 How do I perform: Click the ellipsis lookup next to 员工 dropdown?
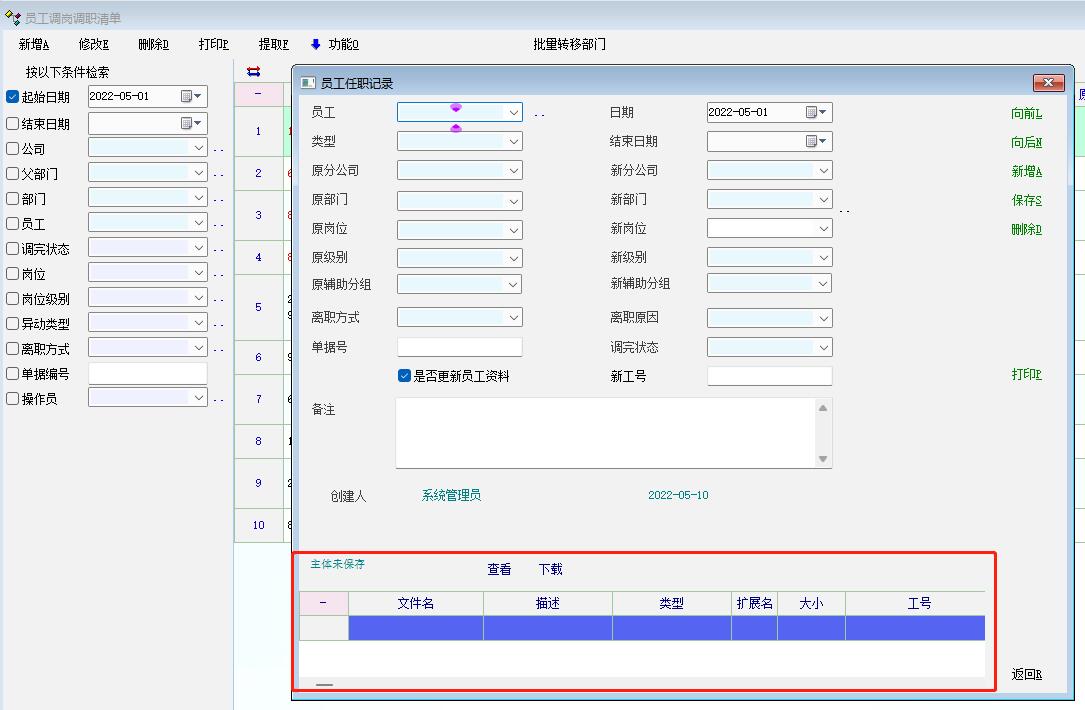539,114
